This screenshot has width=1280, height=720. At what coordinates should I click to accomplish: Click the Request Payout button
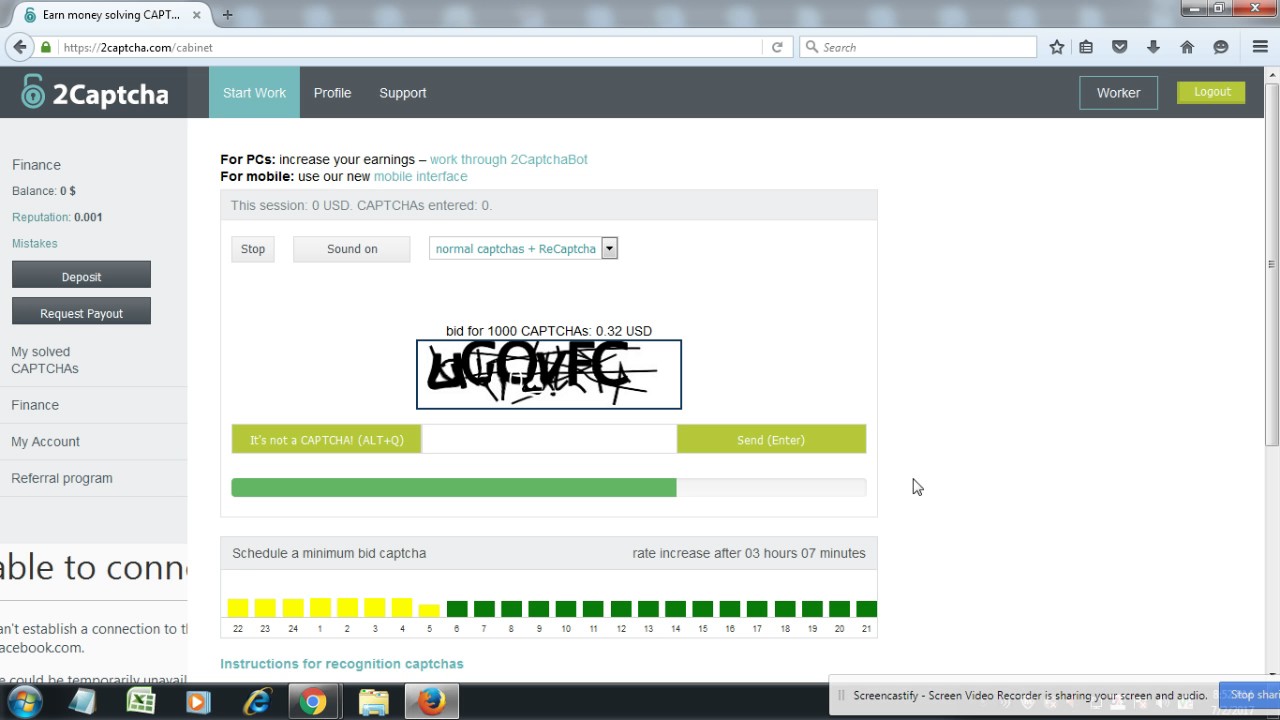pos(81,311)
